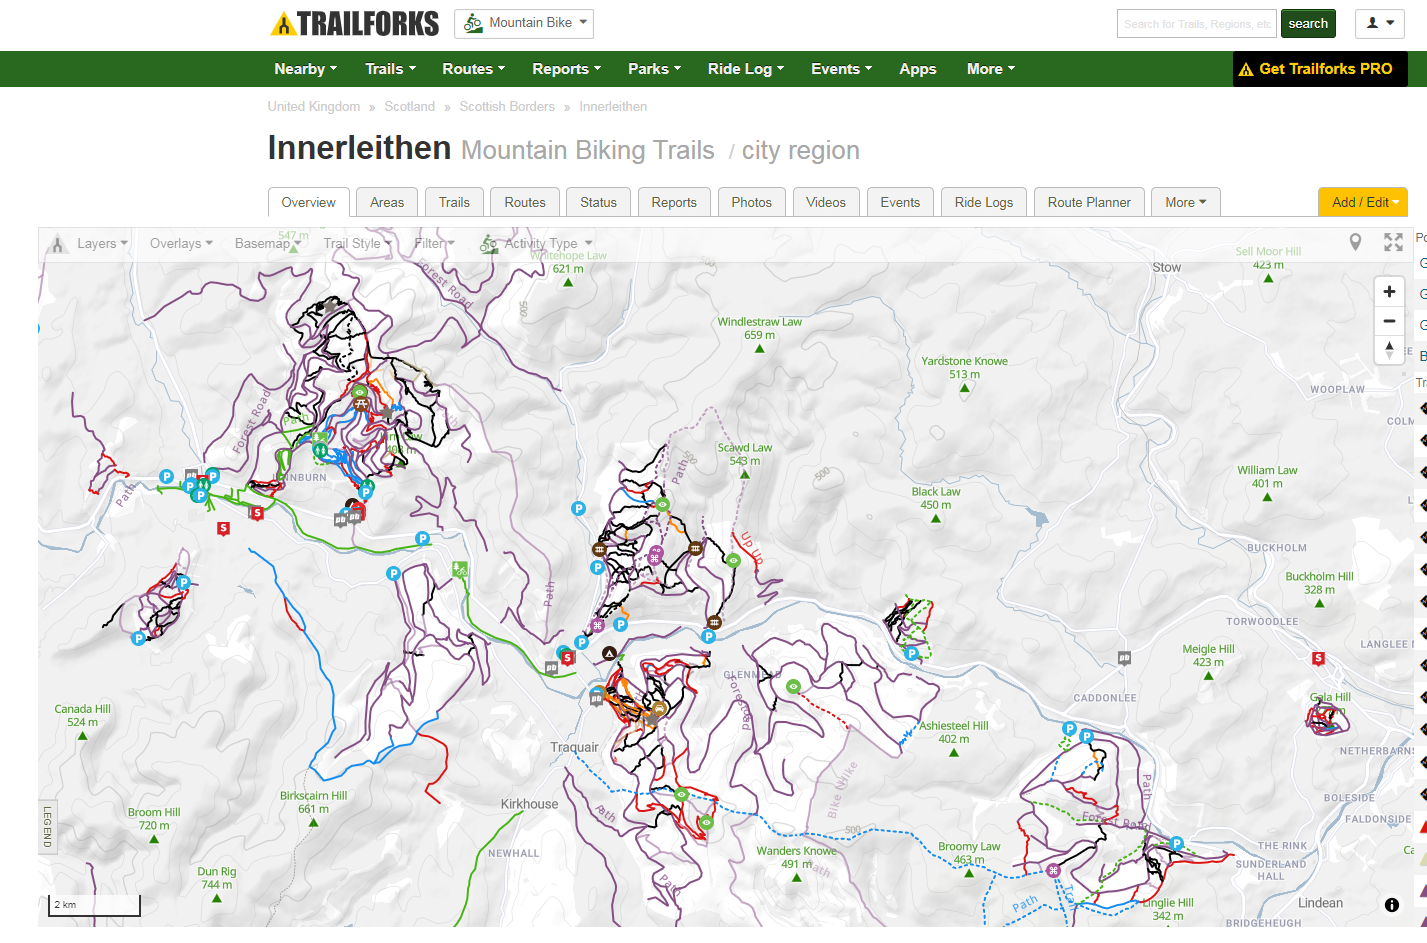Switch to the Events tab
Viewport: 1427px width, 943px height.
(900, 202)
